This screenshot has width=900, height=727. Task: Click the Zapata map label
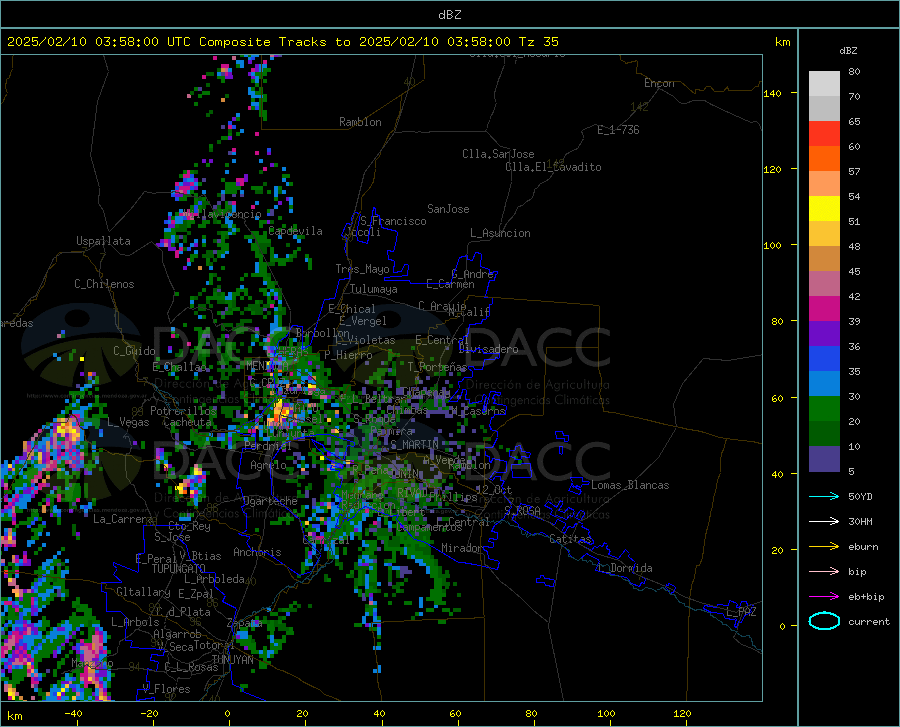coord(245,623)
